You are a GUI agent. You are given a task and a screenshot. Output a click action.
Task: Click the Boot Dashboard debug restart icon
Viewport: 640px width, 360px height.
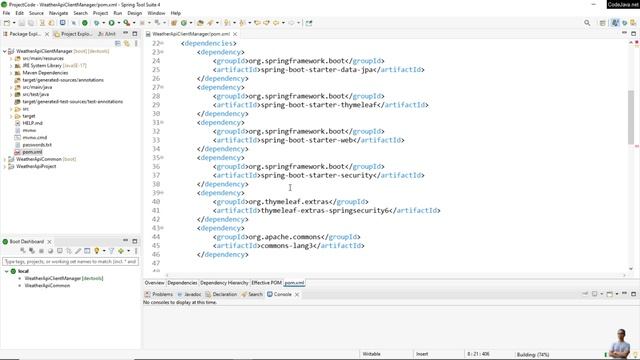[32, 251]
